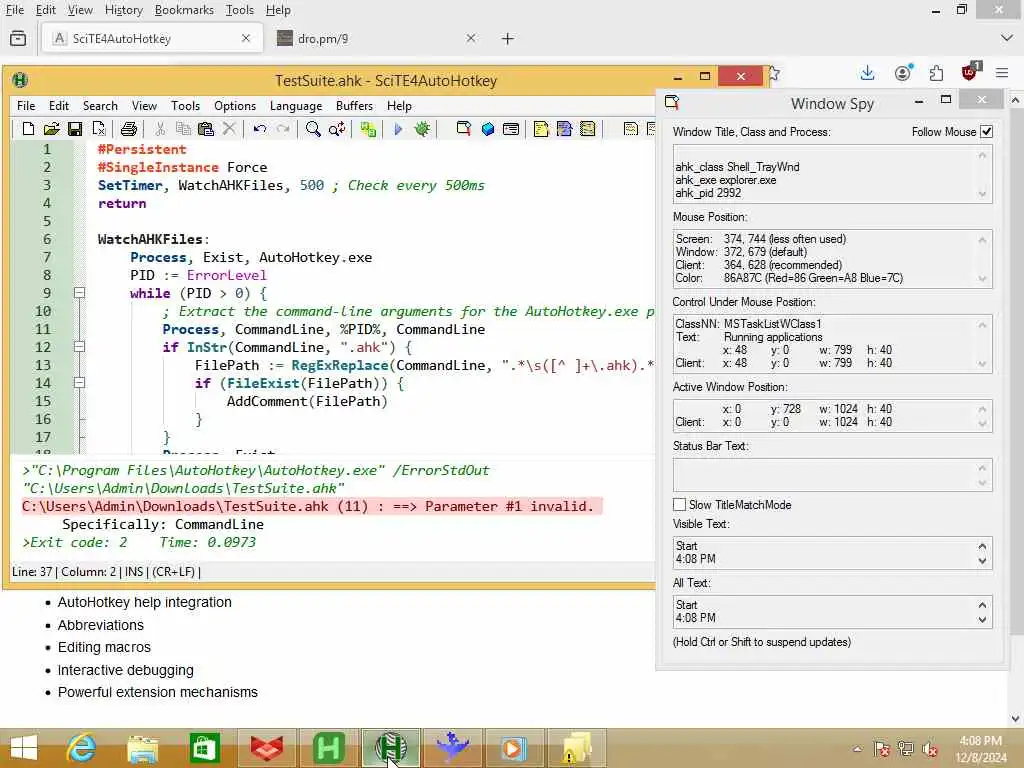Start debugging with the green bug icon
Viewport: 1024px width, 768px height.
pyautogui.click(x=422, y=129)
